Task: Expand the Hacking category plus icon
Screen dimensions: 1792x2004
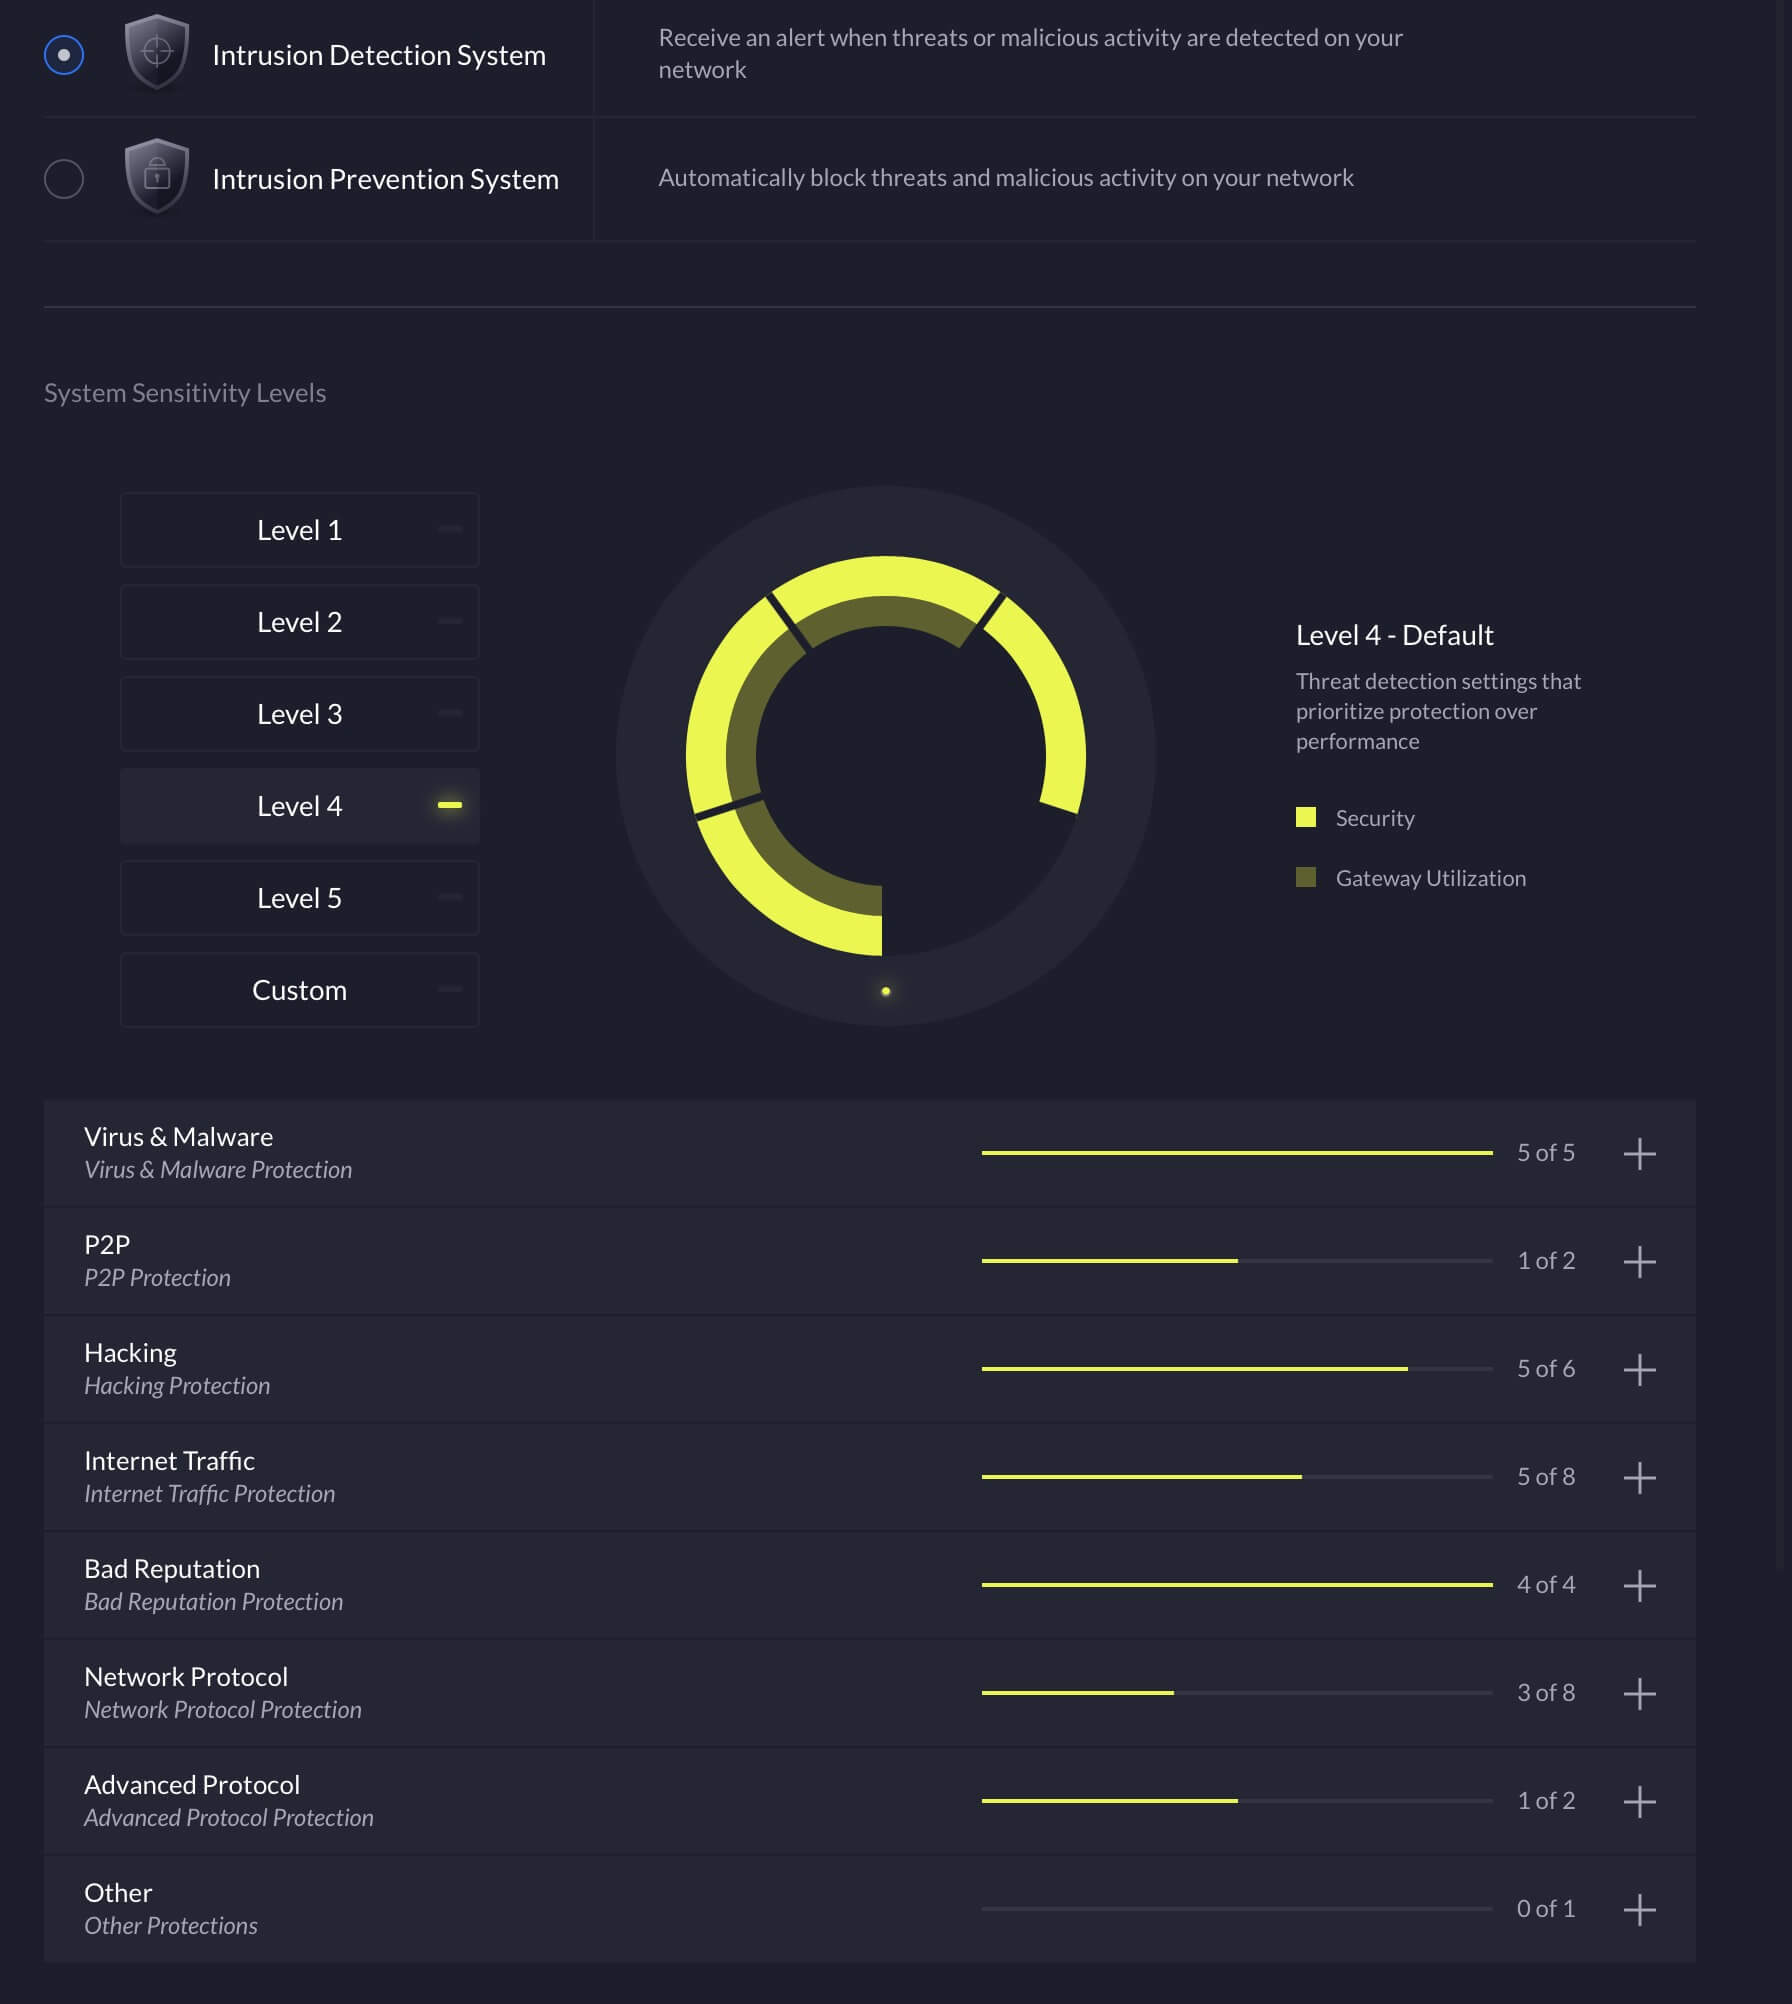Action: [x=1639, y=1369]
